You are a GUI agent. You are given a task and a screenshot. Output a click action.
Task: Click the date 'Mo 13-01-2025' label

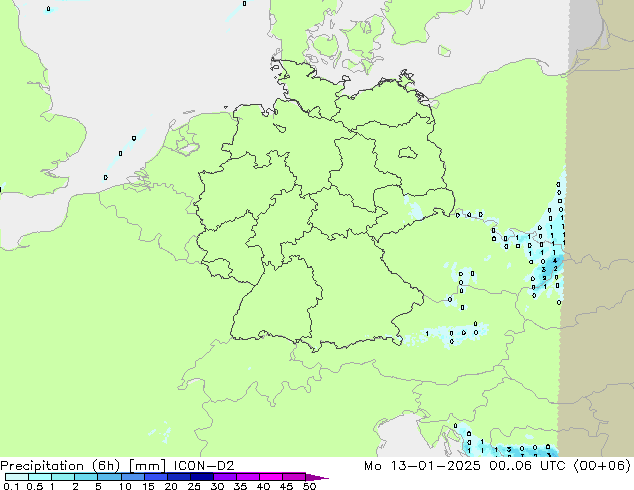pos(423,466)
